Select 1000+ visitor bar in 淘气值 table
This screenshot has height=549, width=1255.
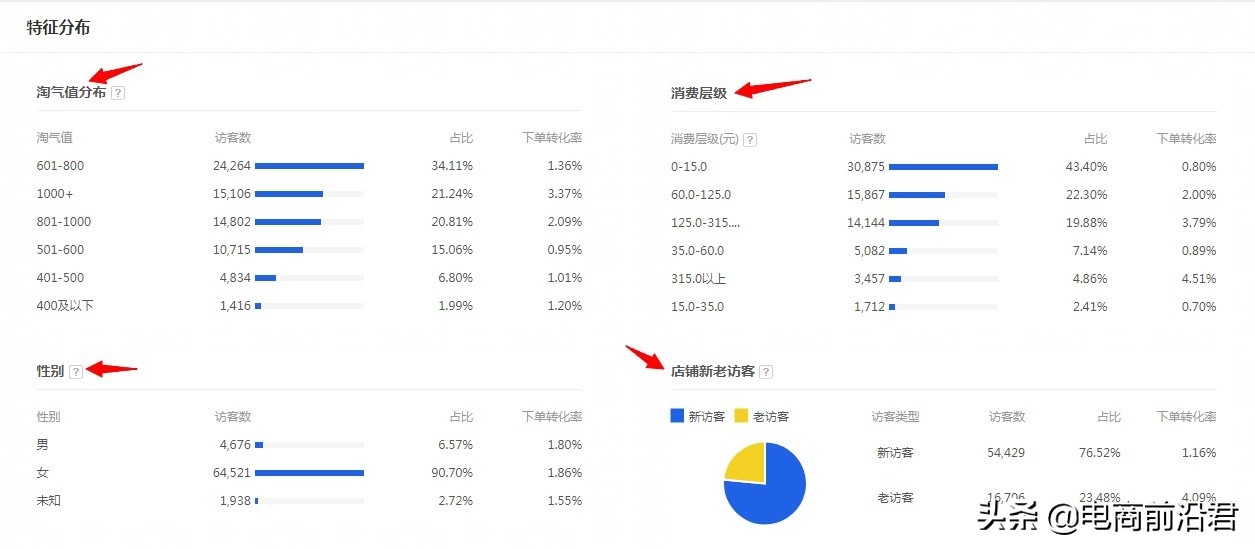(289, 194)
